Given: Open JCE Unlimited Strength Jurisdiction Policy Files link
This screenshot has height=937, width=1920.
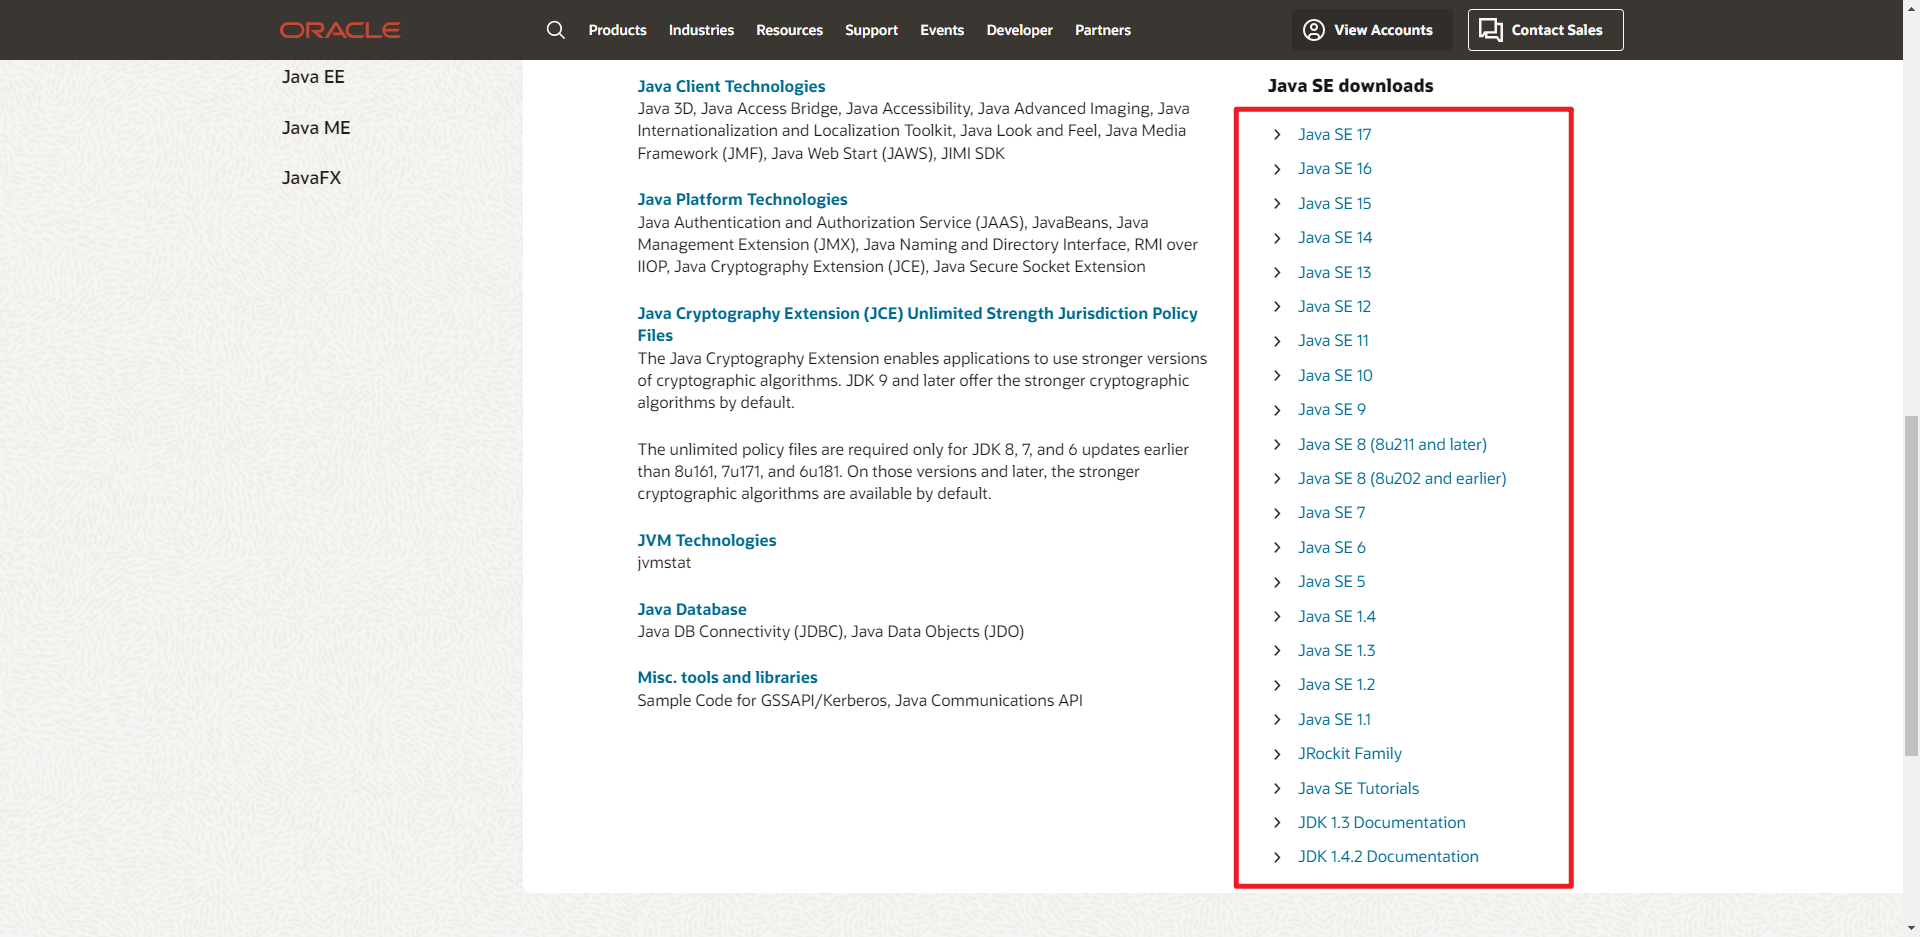Looking at the screenshot, I should pos(917,324).
